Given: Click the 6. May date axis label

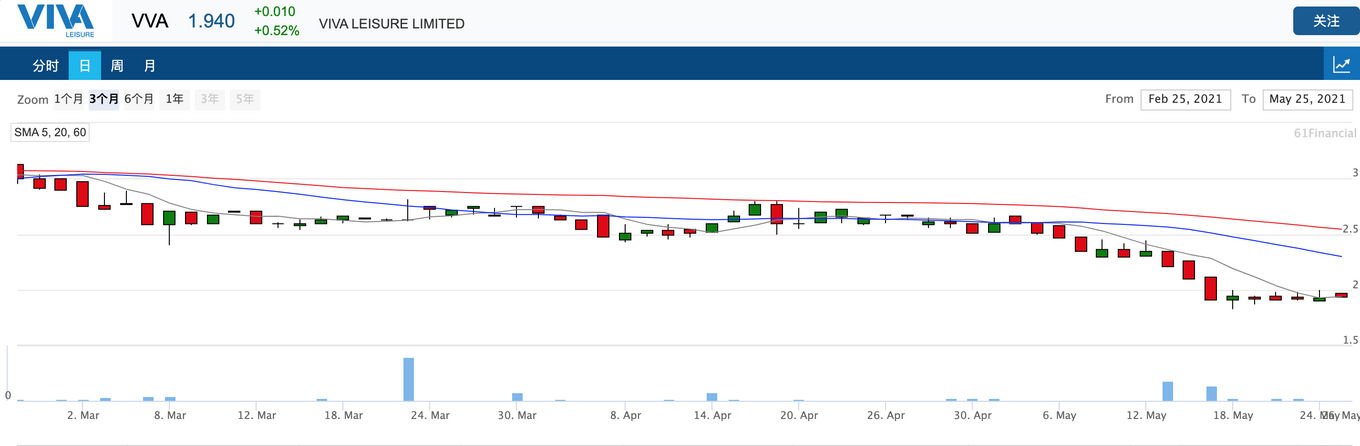Looking at the screenshot, I should [x=1058, y=414].
